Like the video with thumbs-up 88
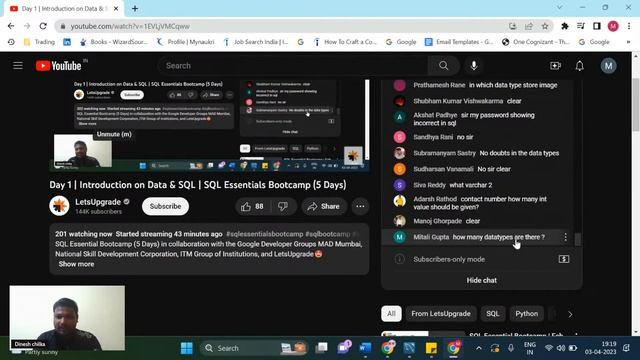 pos(252,207)
